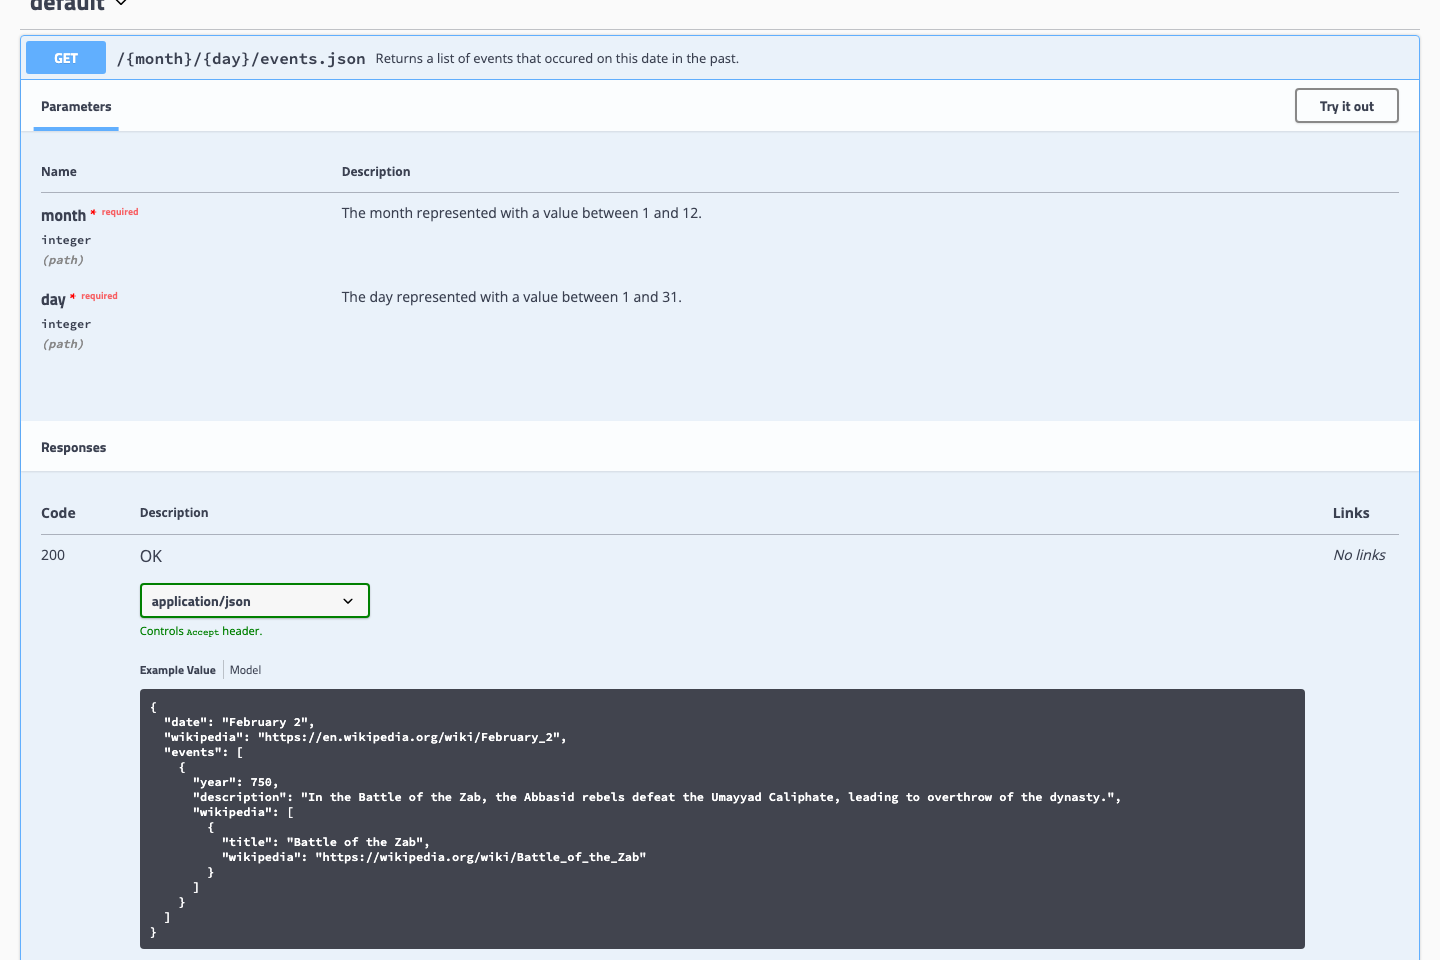Click the blue GET method badge
Screen dimensions: 1440x960
65,57
